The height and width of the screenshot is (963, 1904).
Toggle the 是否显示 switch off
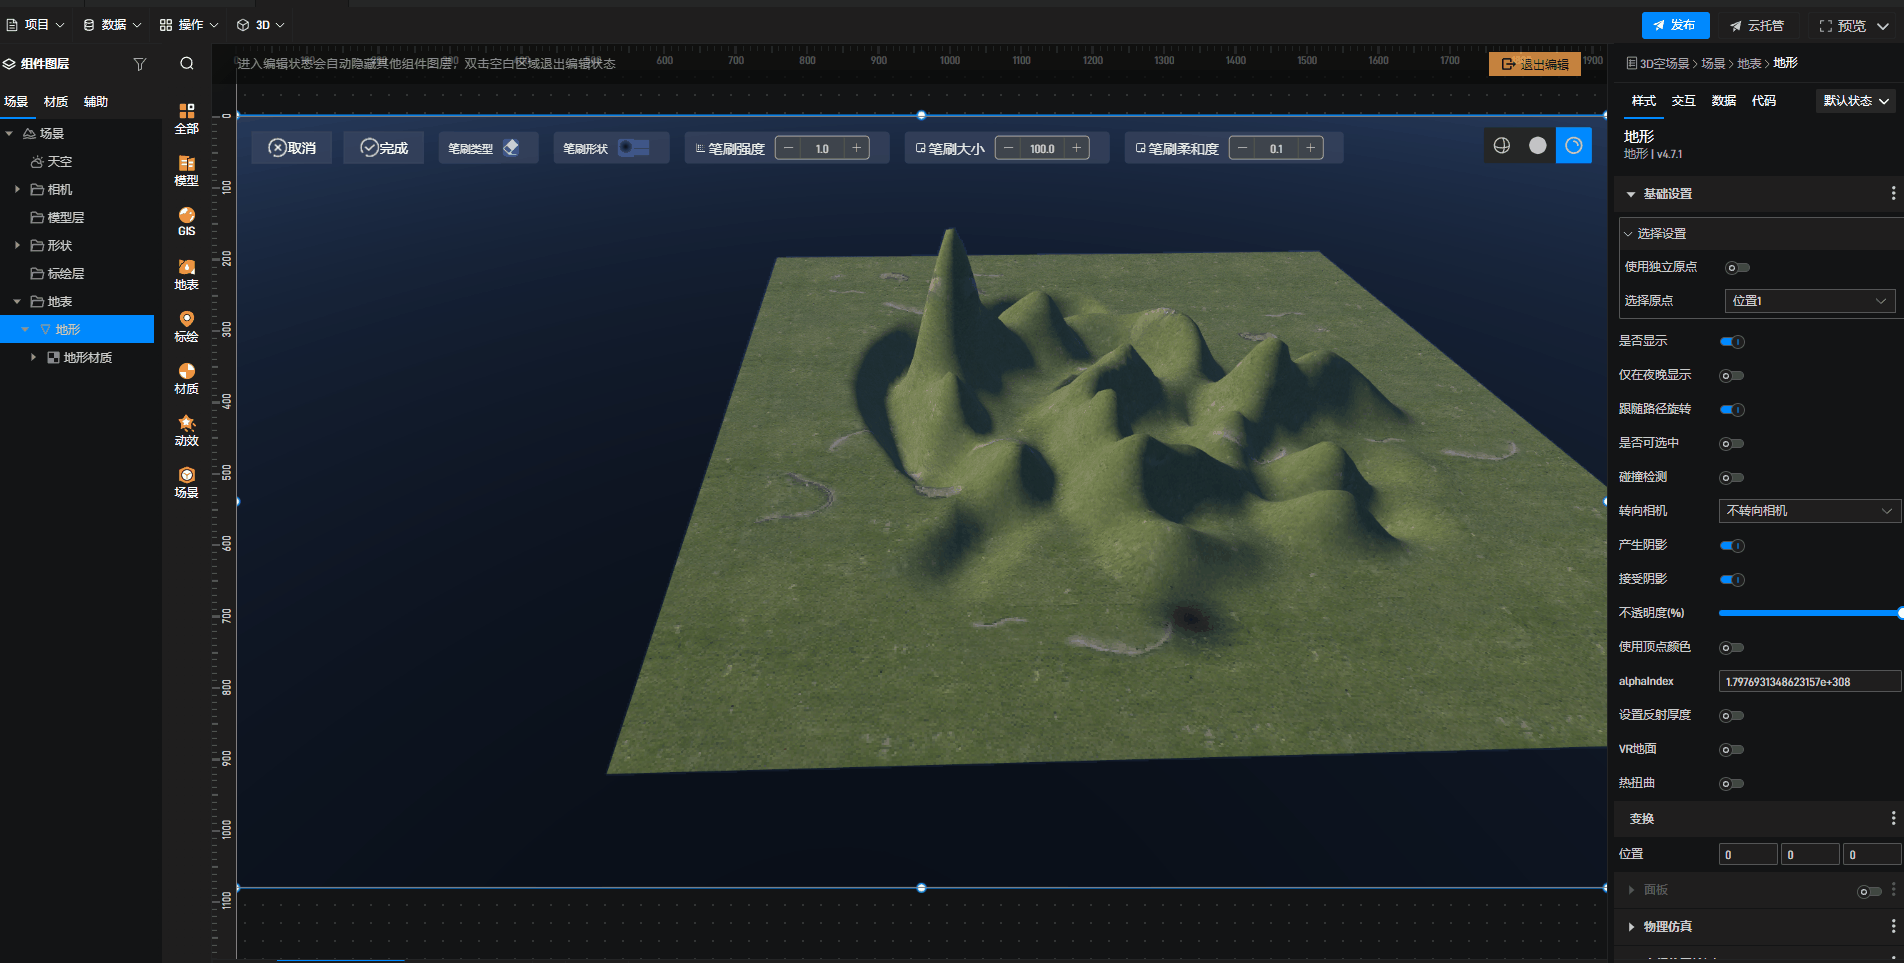click(x=1732, y=342)
